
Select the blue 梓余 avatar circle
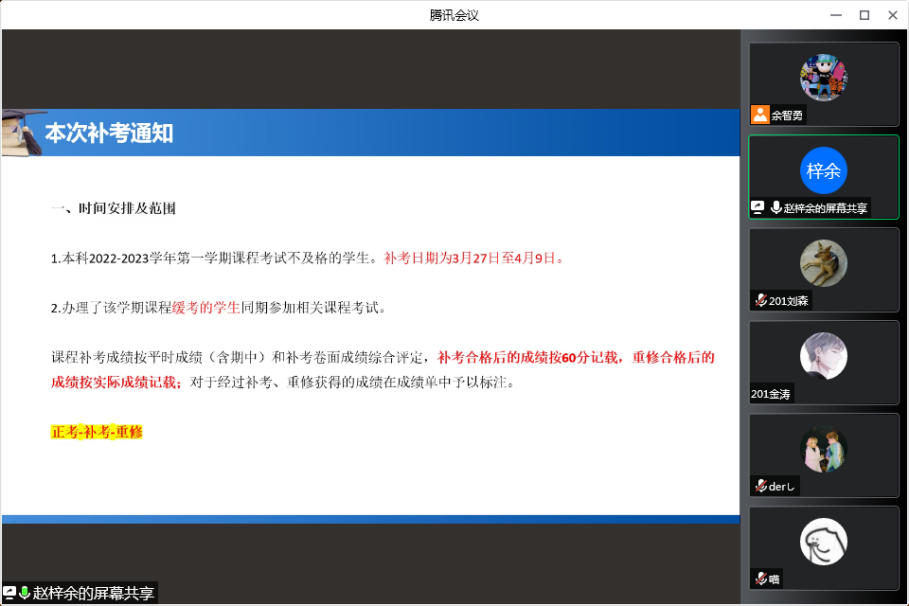click(823, 170)
